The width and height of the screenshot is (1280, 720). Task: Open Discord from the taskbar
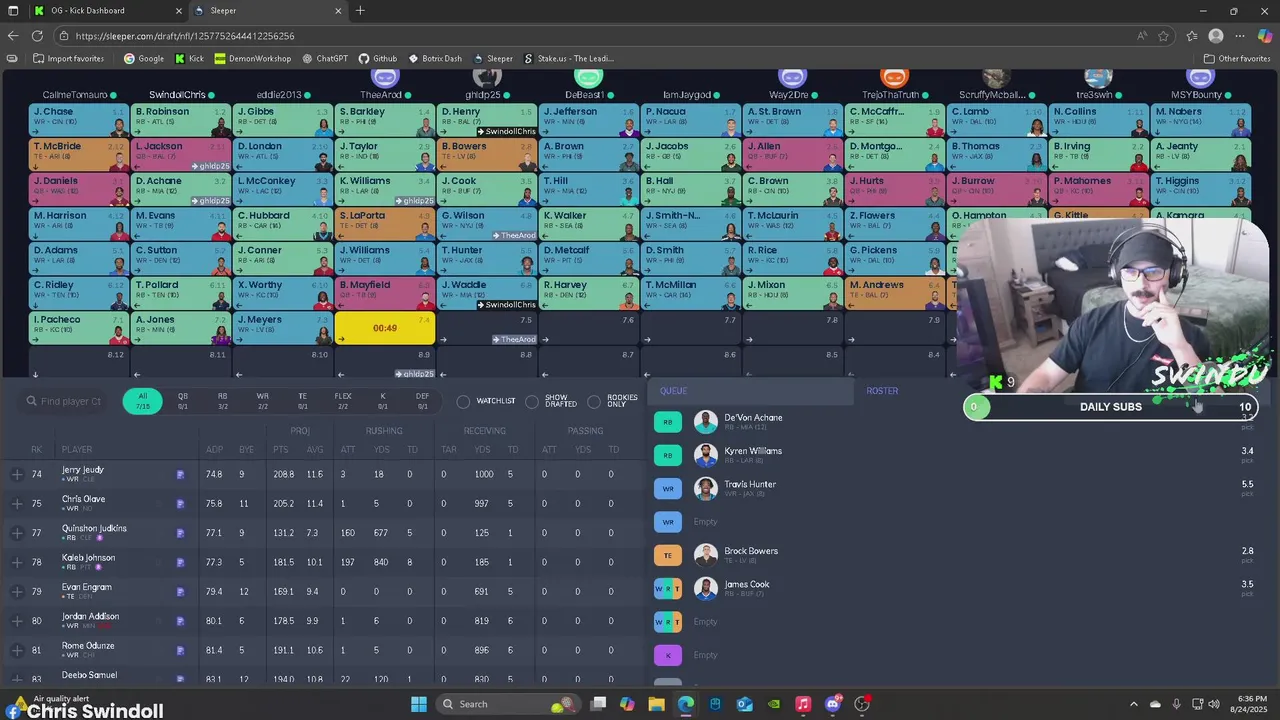pyautogui.click(x=832, y=704)
